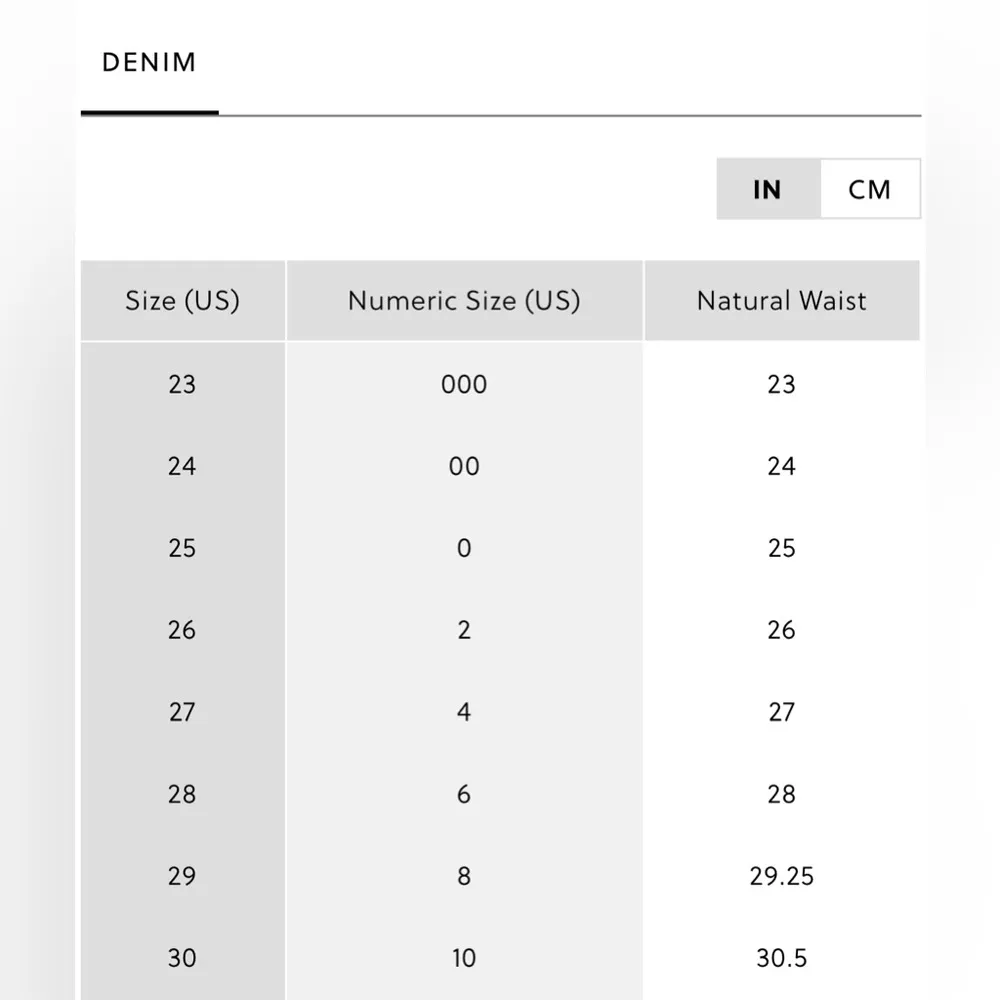Click numeric size 8 cell
The width and height of the screenshot is (1000, 1000).
[464, 876]
